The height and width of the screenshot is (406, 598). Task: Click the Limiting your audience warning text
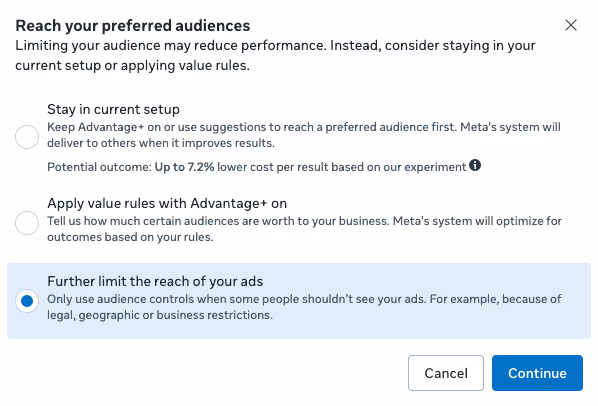(275, 55)
